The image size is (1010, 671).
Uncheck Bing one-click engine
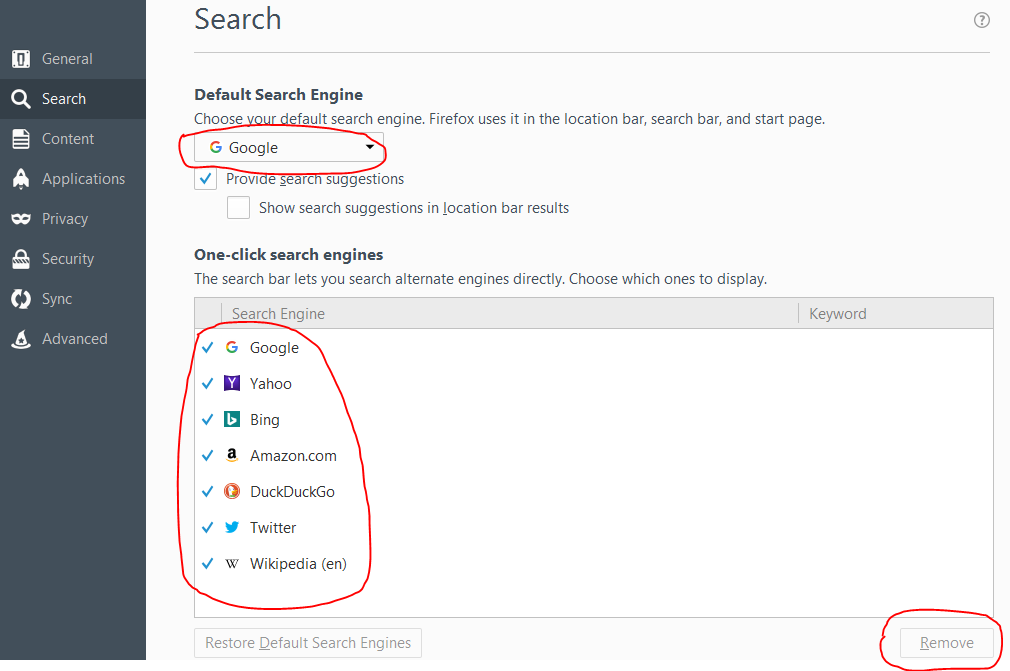point(207,420)
